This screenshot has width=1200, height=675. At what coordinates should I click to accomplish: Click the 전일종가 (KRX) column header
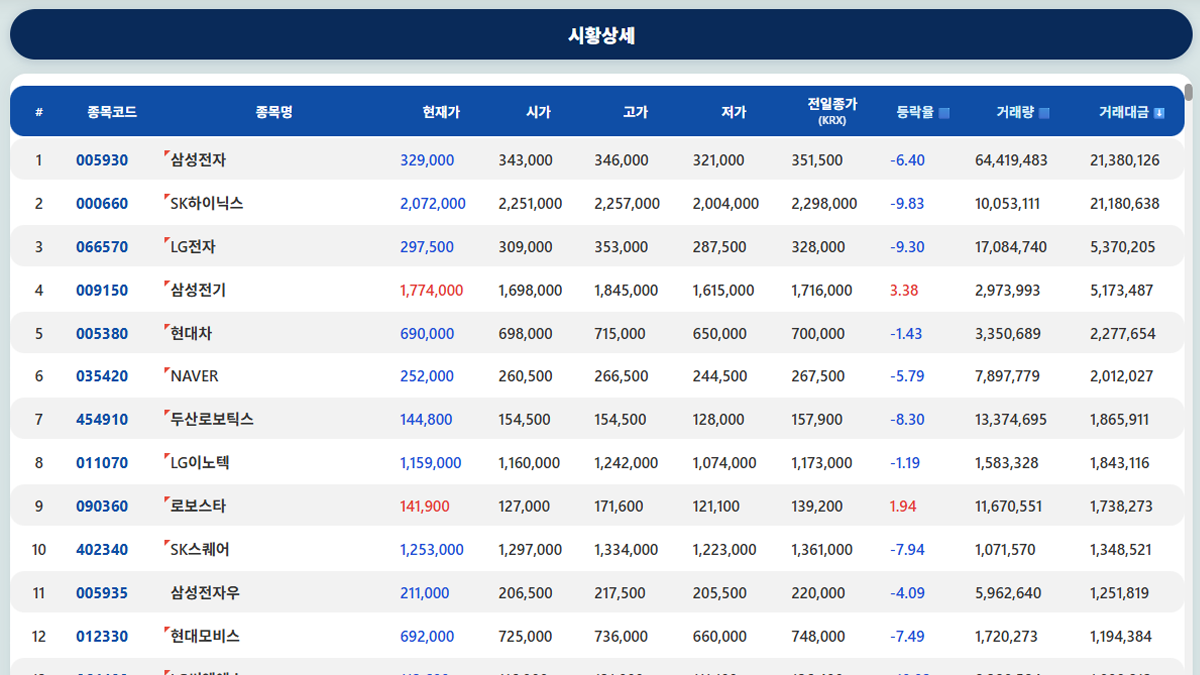click(x=832, y=111)
